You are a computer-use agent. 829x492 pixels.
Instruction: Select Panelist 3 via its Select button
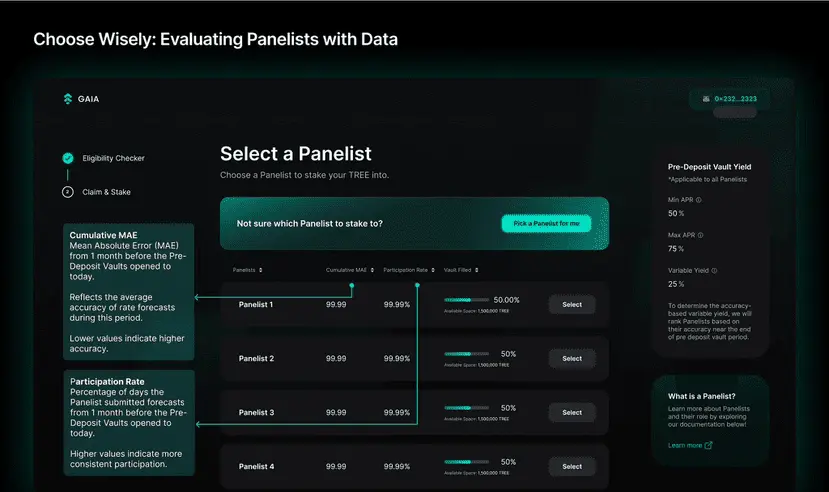(572, 413)
